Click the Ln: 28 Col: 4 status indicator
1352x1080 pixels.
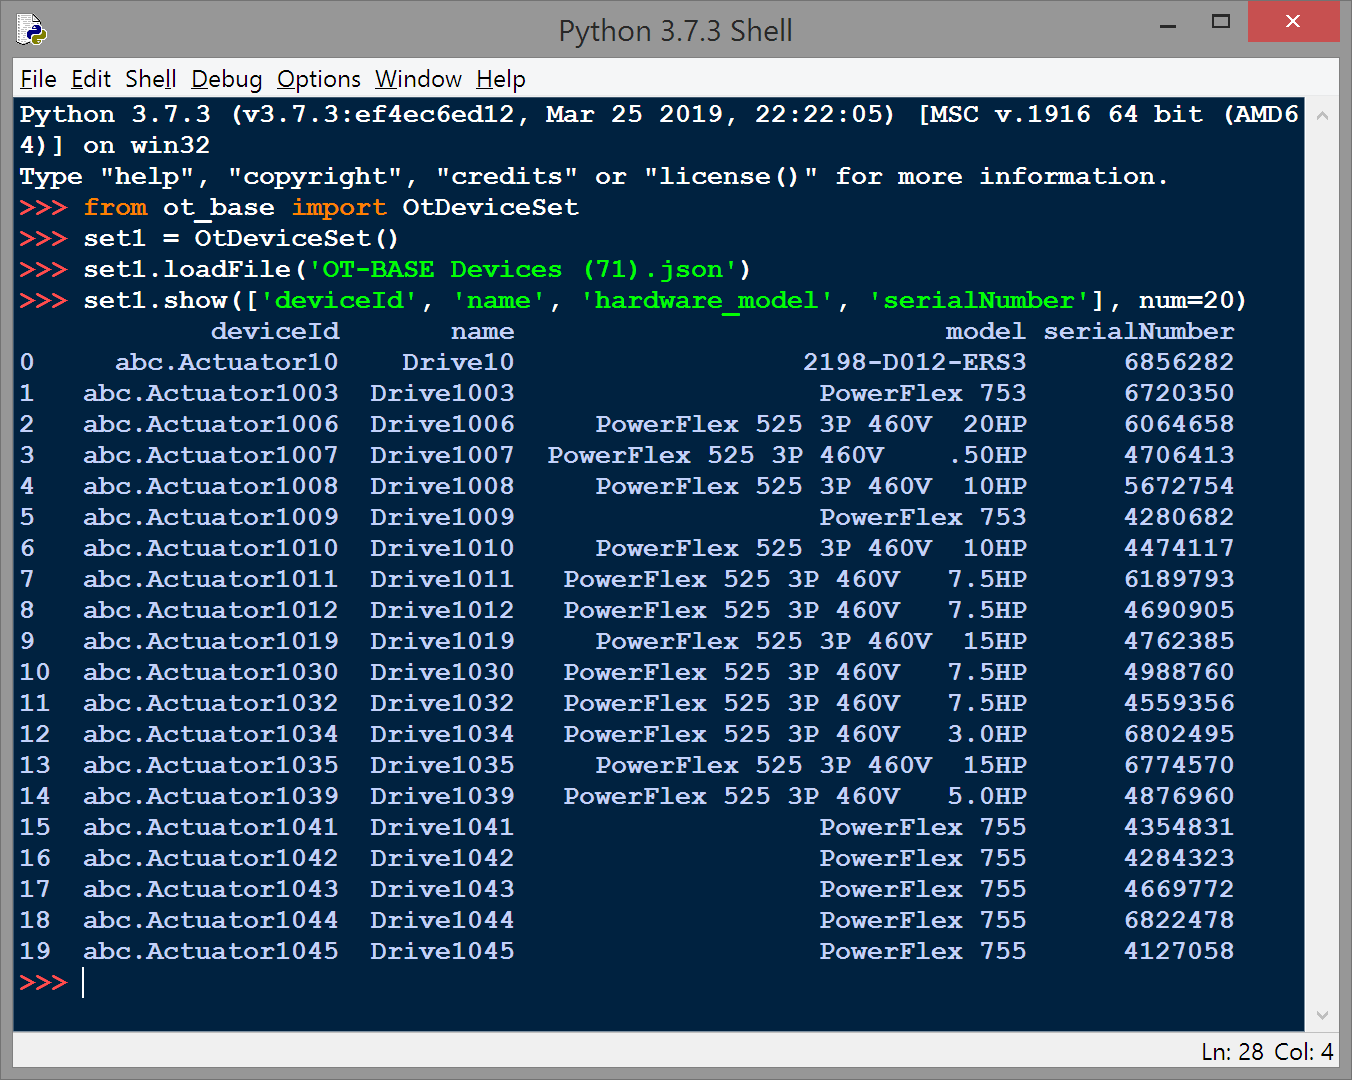[x=1267, y=1052]
